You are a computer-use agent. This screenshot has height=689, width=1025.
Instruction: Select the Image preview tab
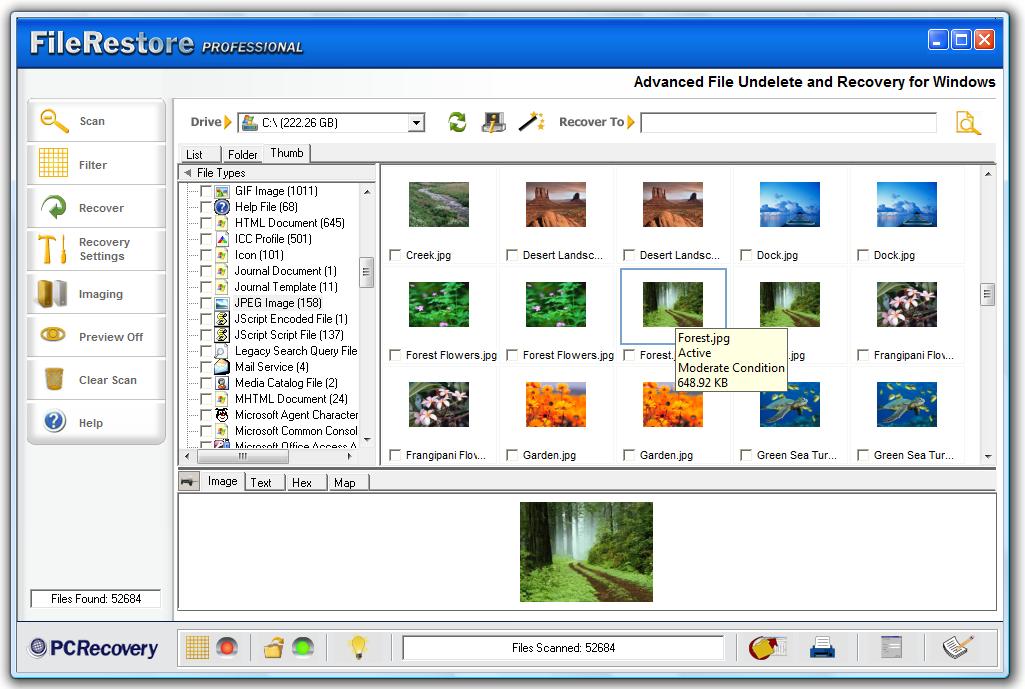tap(222, 481)
